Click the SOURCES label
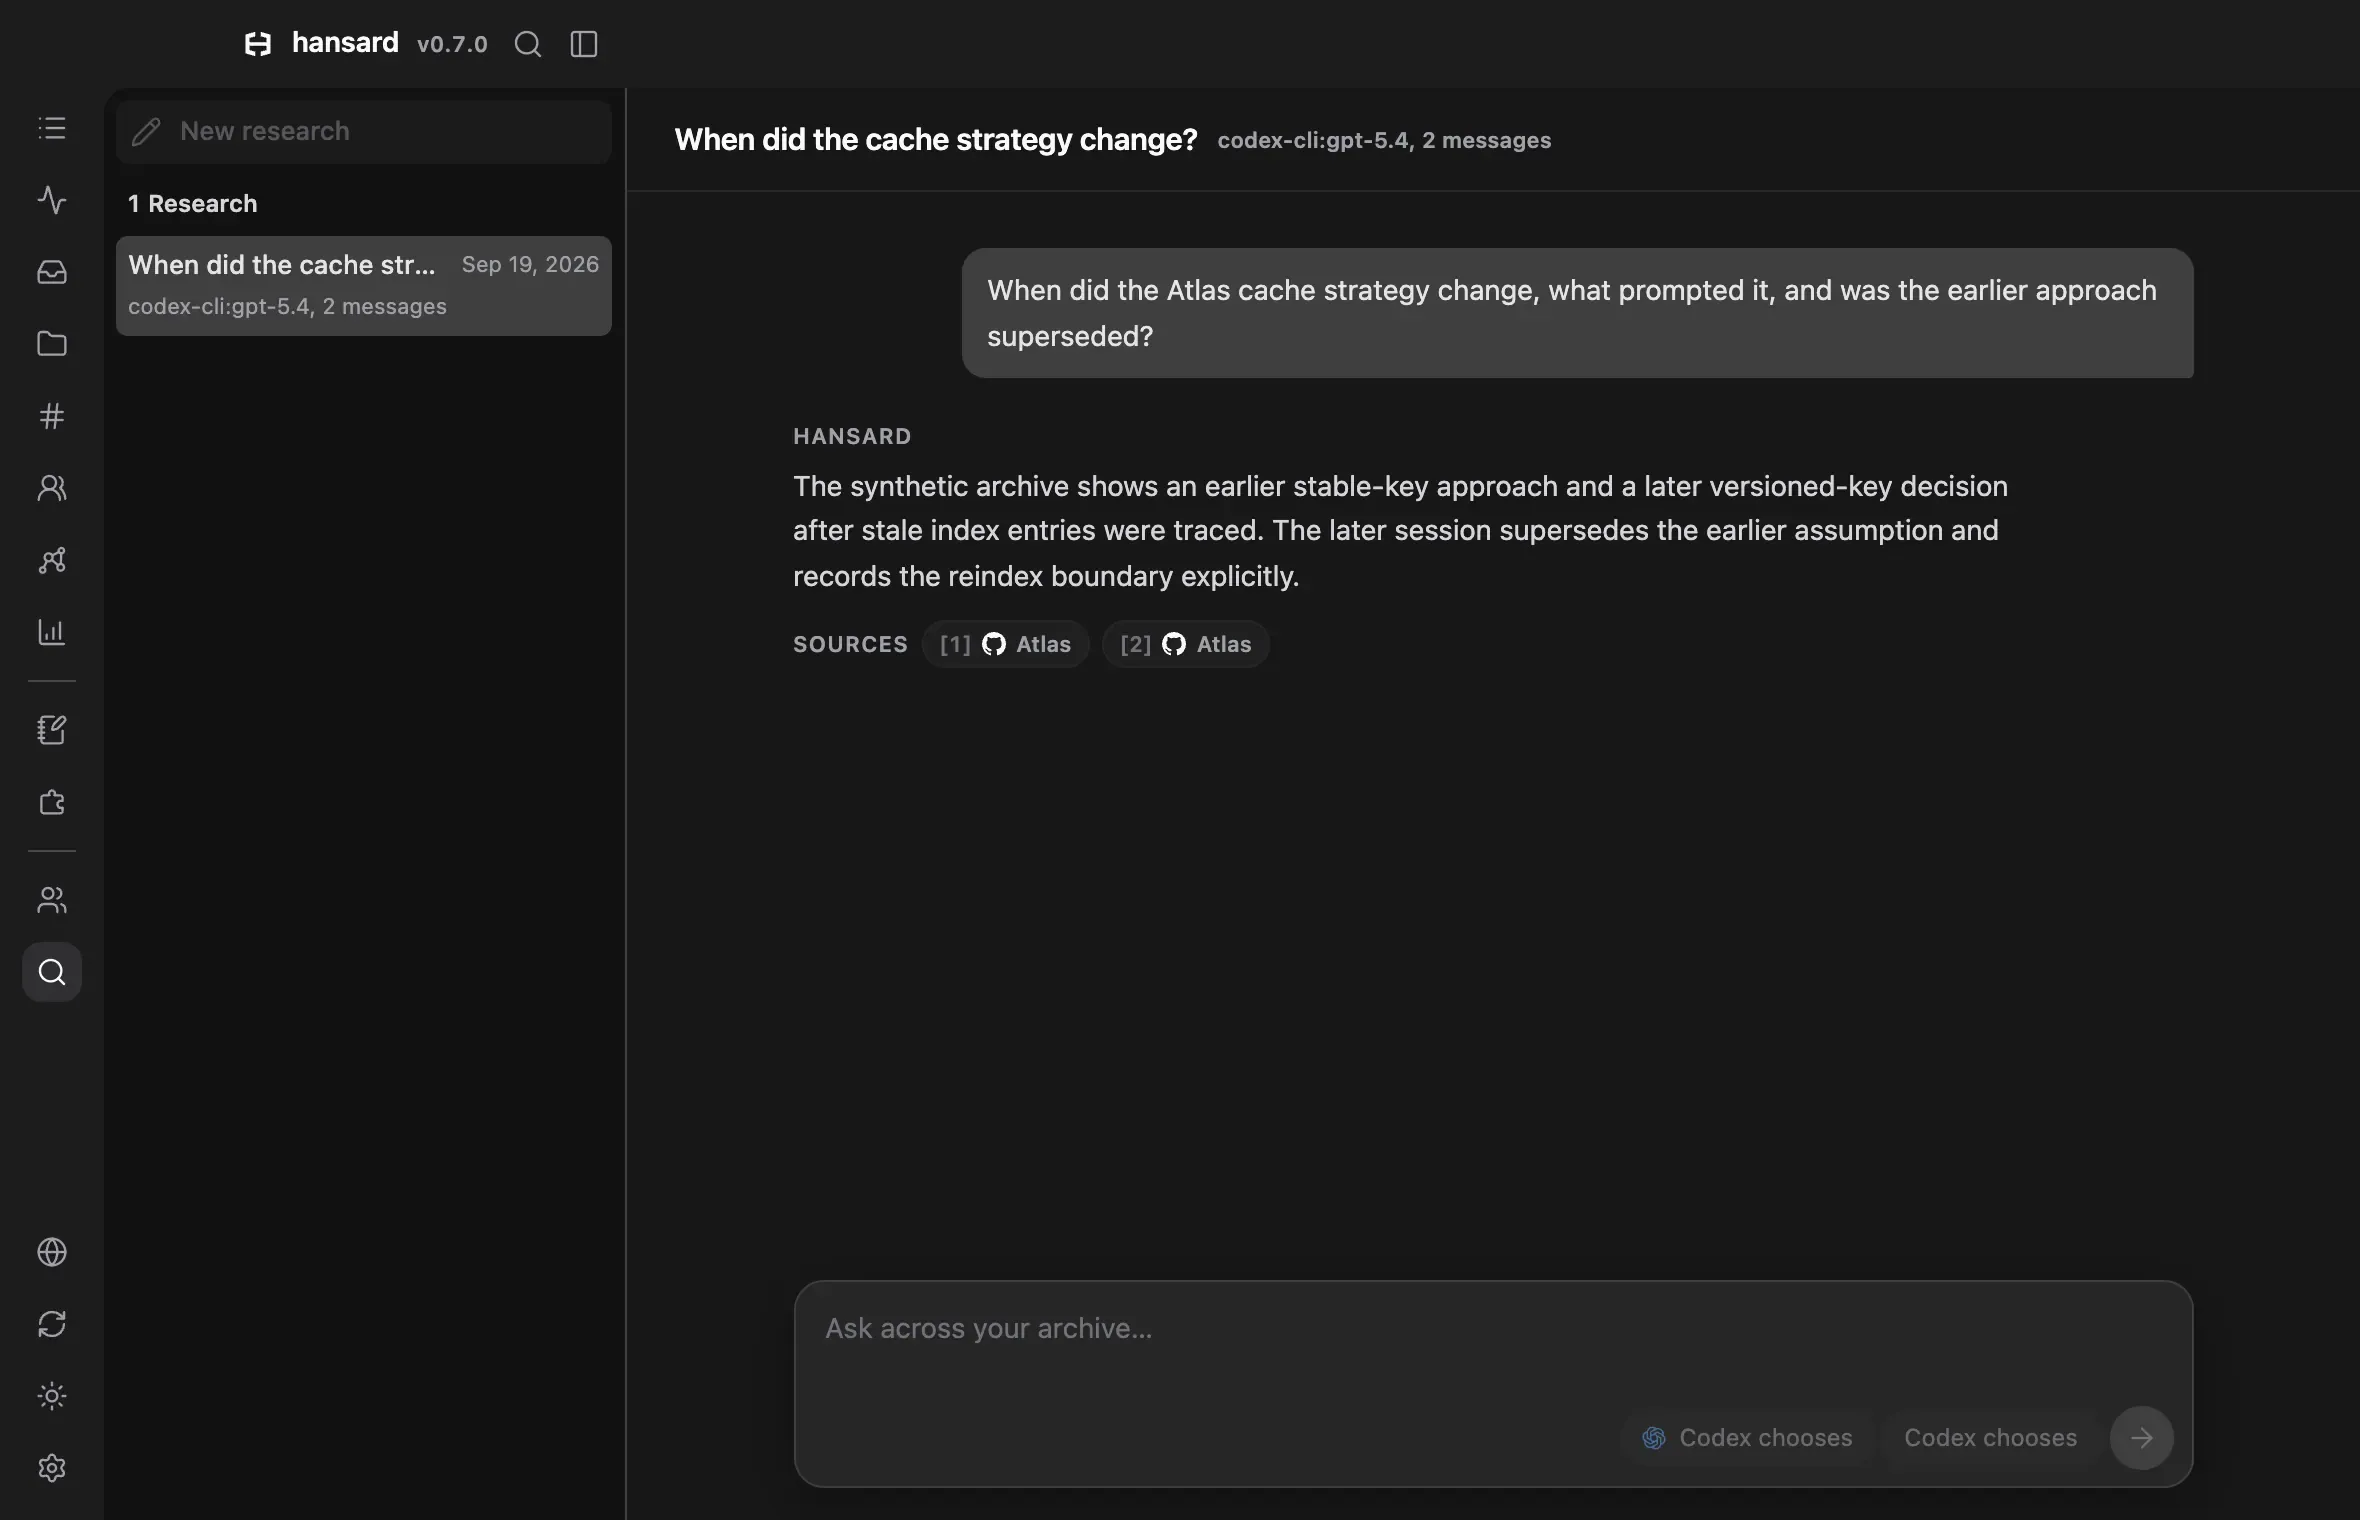The image size is (2360, 1520). 850,644
